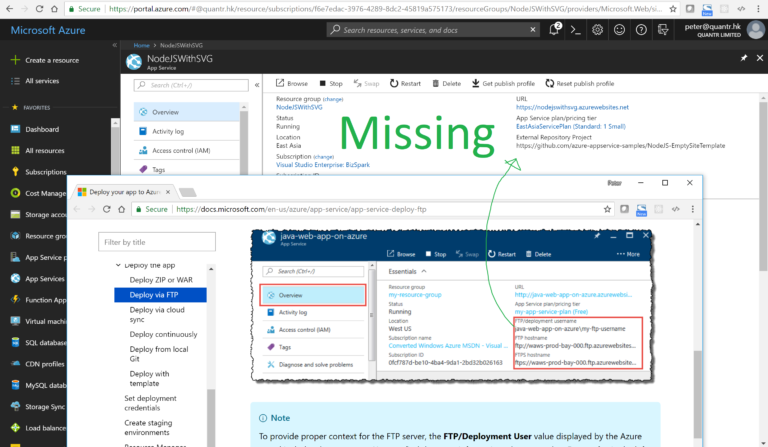Launch Cloud Shell from top bar

click(576, 30)
